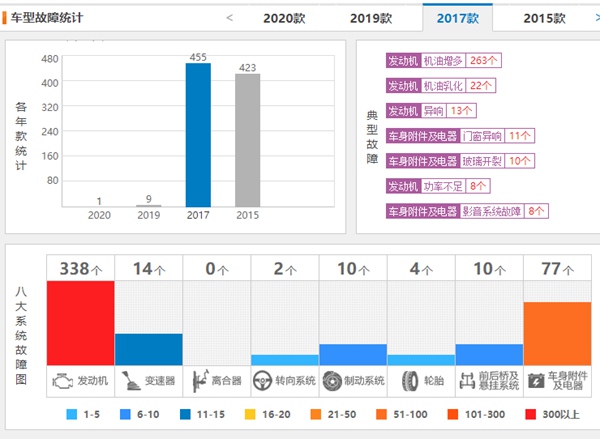This screenshot has height=439, width=600.
Task: Click the blue 2017 bar showing 455
Action: (x=198, y=135)
